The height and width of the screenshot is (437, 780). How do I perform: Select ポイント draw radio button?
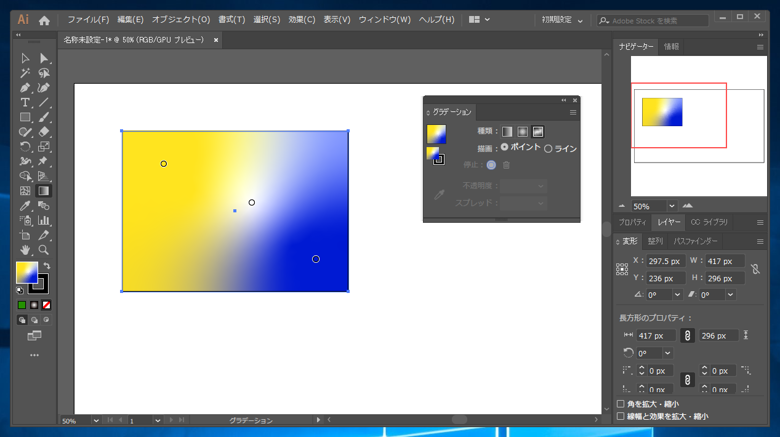coord(504,147)
